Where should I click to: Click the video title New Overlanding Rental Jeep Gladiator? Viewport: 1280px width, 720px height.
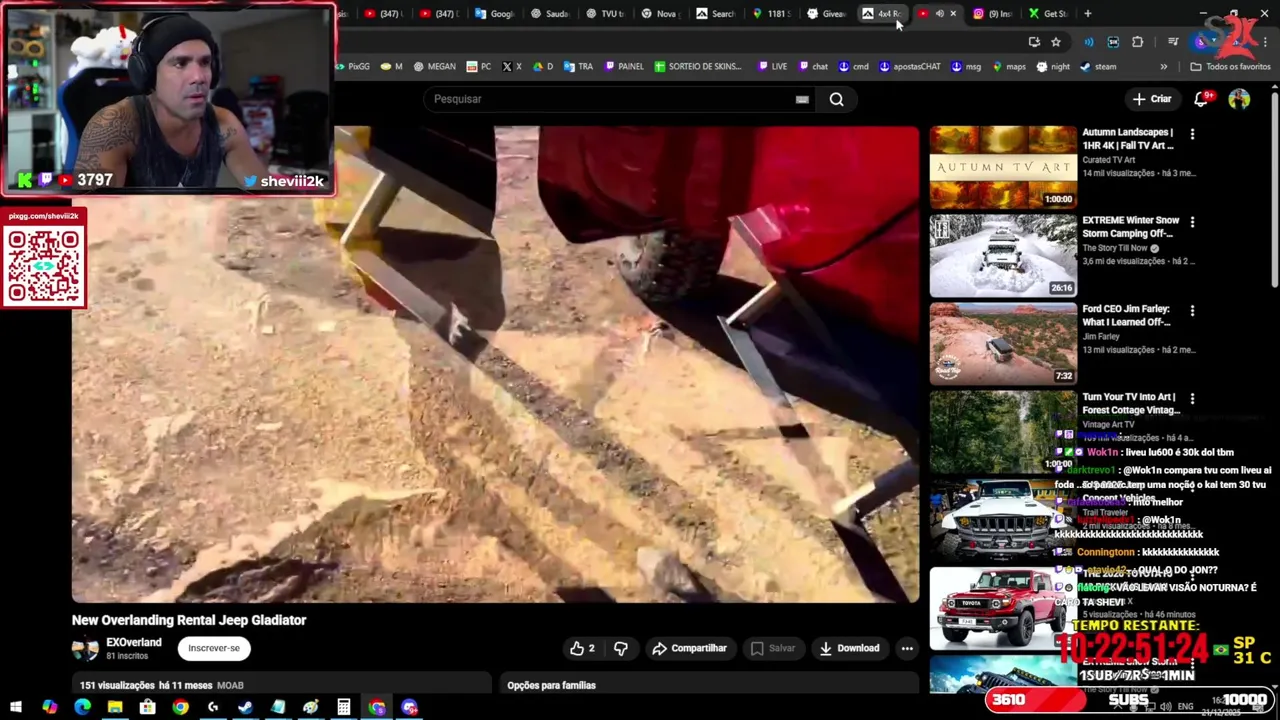pyautogui.click(x=189, y=620)
